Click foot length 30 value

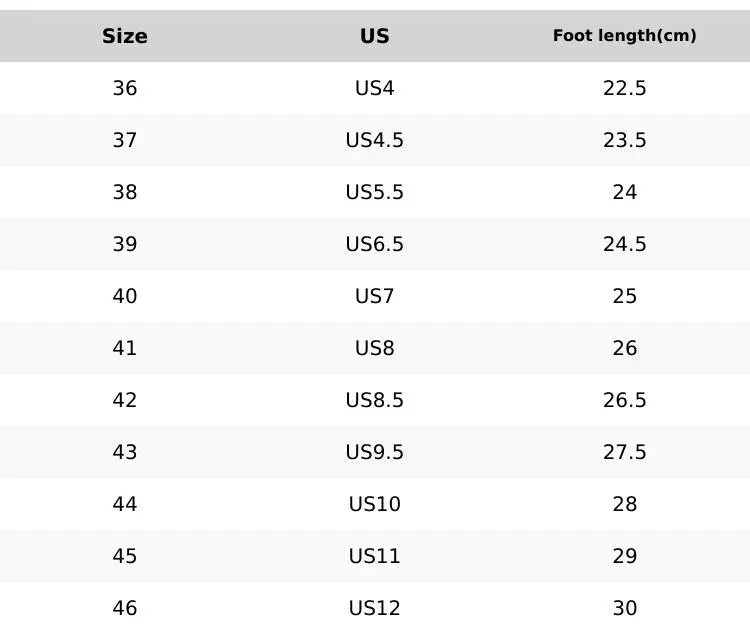[x=625, y=608]
